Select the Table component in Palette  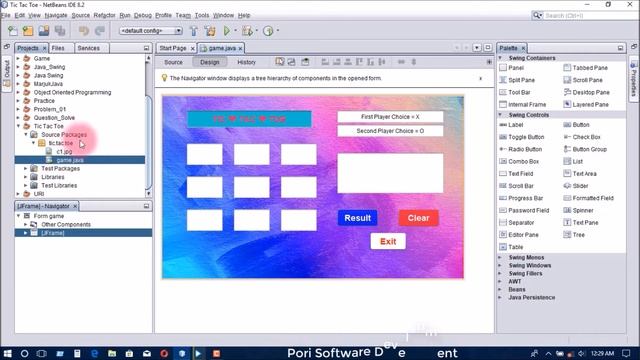pos(511,247)
